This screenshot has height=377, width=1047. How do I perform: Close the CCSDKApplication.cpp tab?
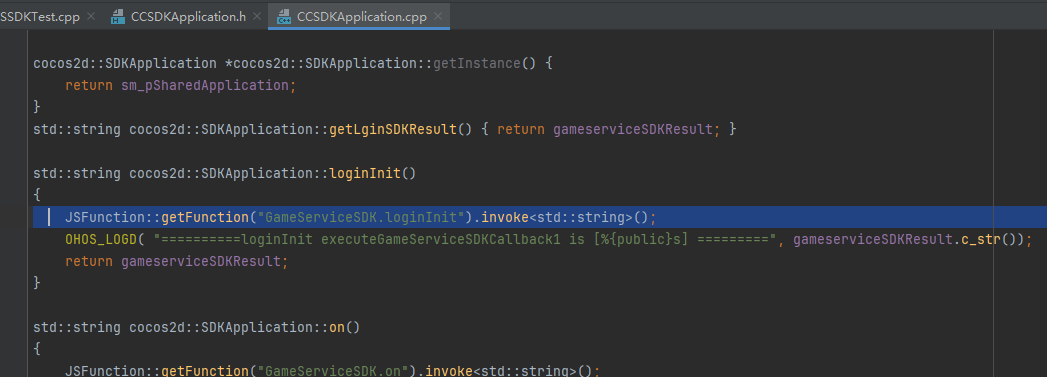(x=438, y=17)
